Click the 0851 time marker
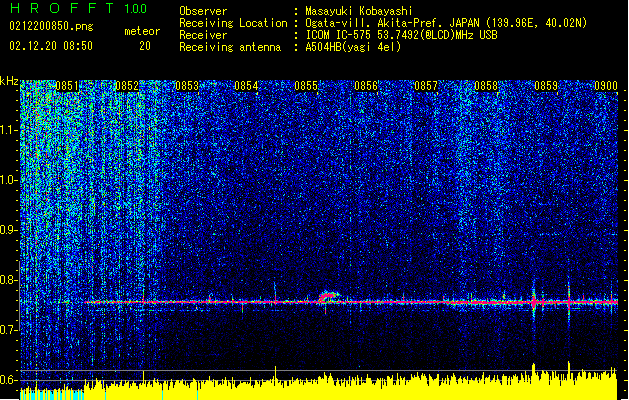 67,86
